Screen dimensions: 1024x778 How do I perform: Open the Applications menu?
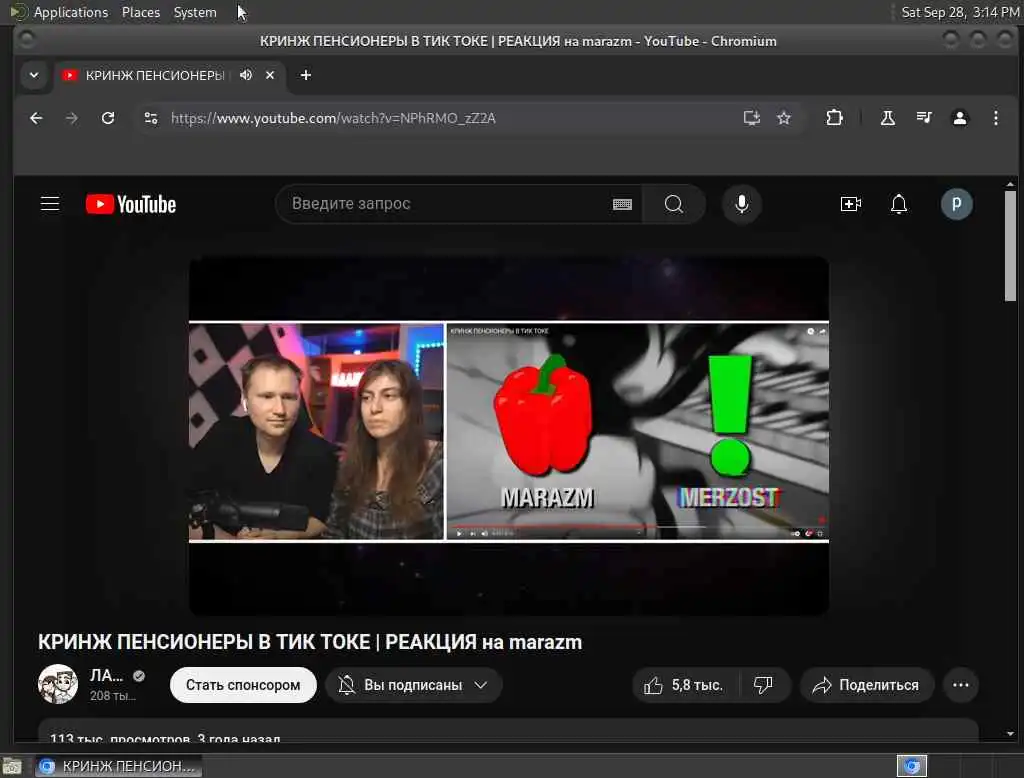click(x=71, y=12)
